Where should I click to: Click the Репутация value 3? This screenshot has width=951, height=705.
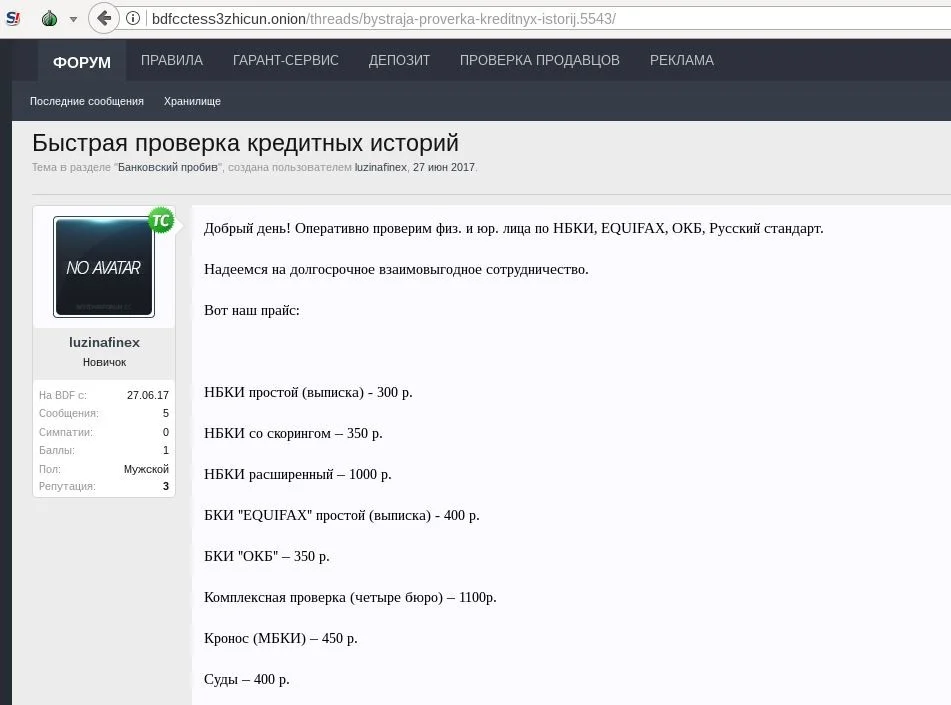[x=166, y=486]
